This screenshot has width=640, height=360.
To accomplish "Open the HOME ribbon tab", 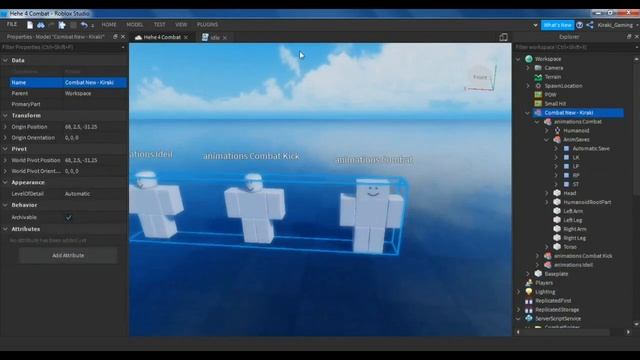I will (109, 24).
